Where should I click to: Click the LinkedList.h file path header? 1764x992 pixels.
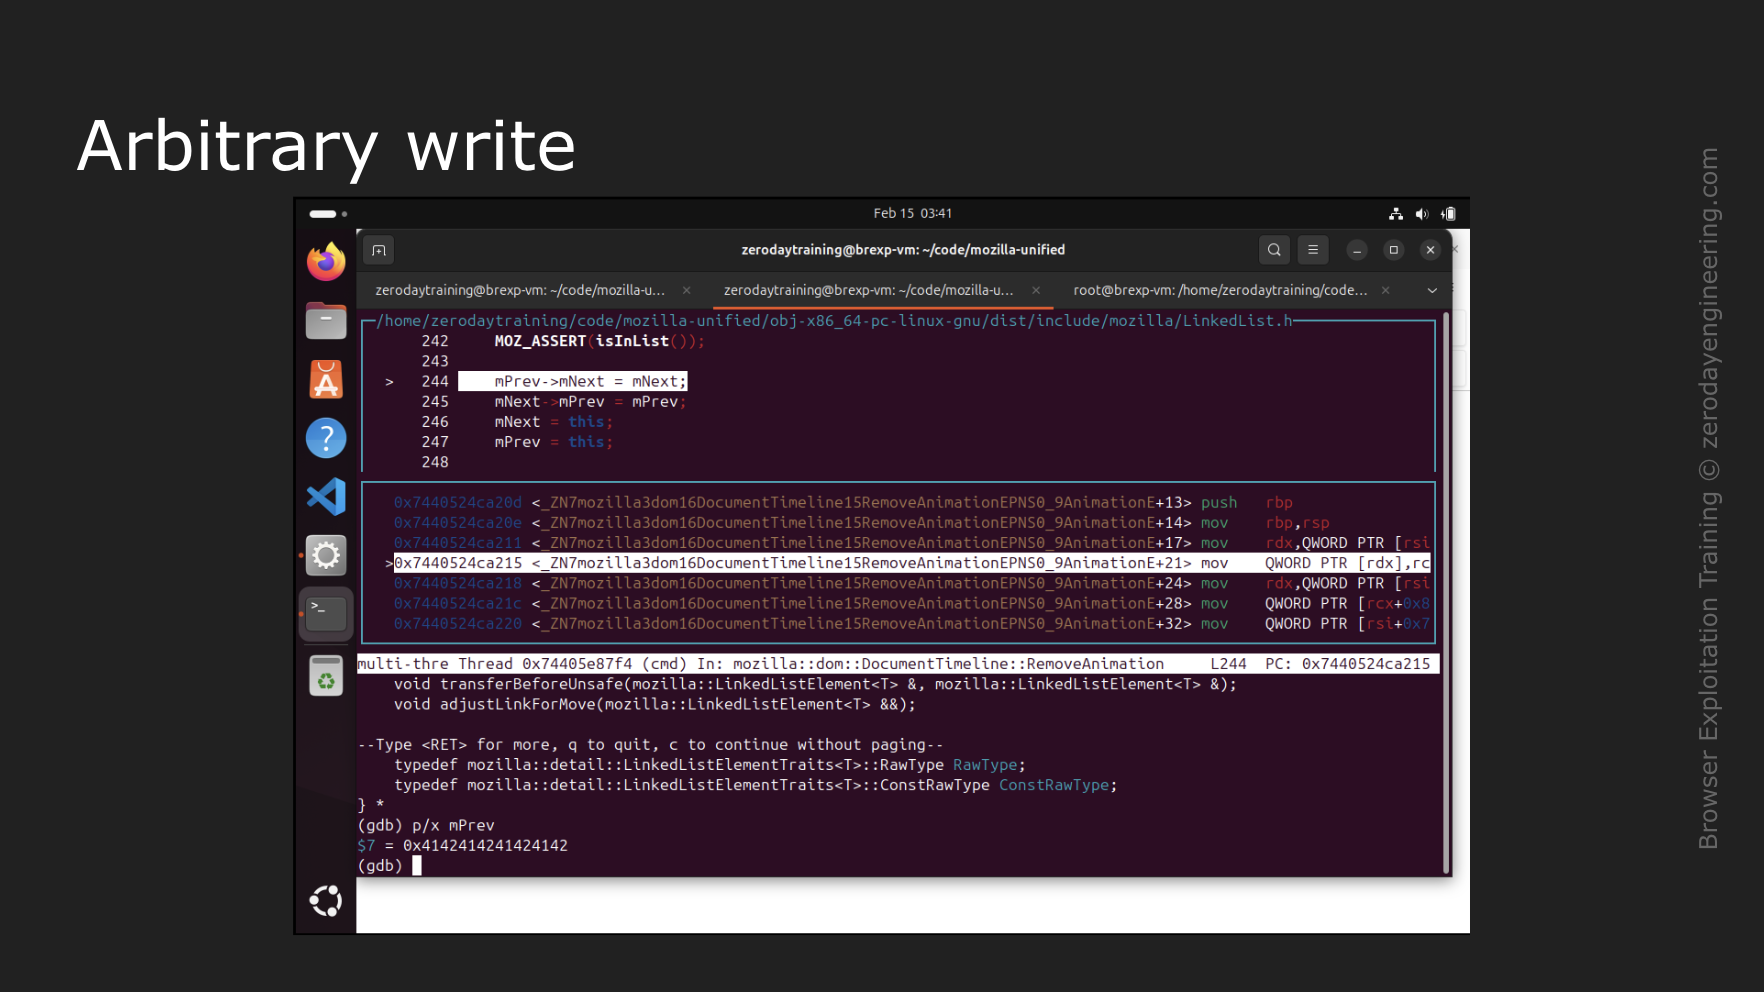click(x=834, y=321)
